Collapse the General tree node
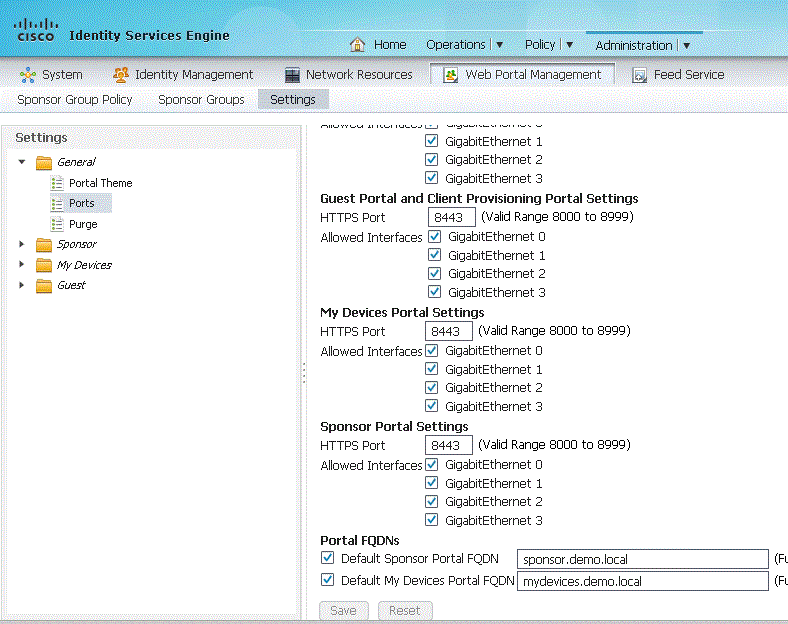This screenshot has height=624, width=788. [22, 162]
